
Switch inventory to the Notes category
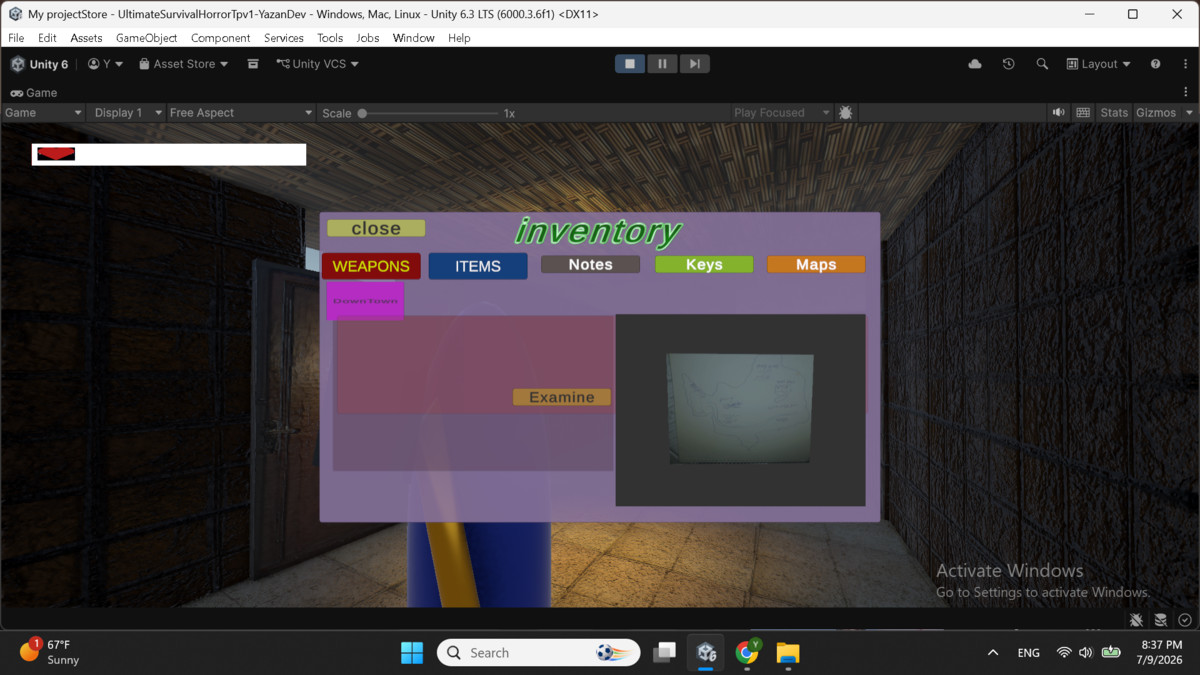pos(590,264)
